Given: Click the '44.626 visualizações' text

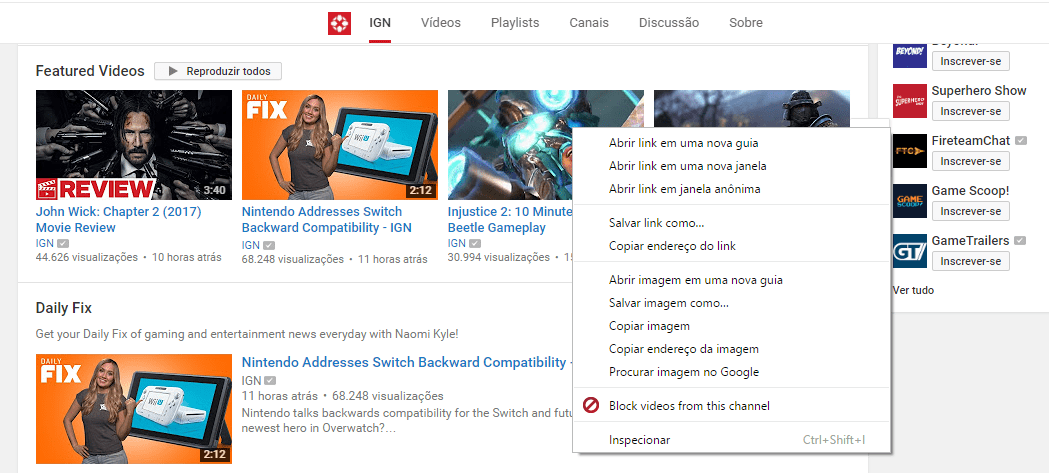Looking at the screenshot, I should coord(86,257).
